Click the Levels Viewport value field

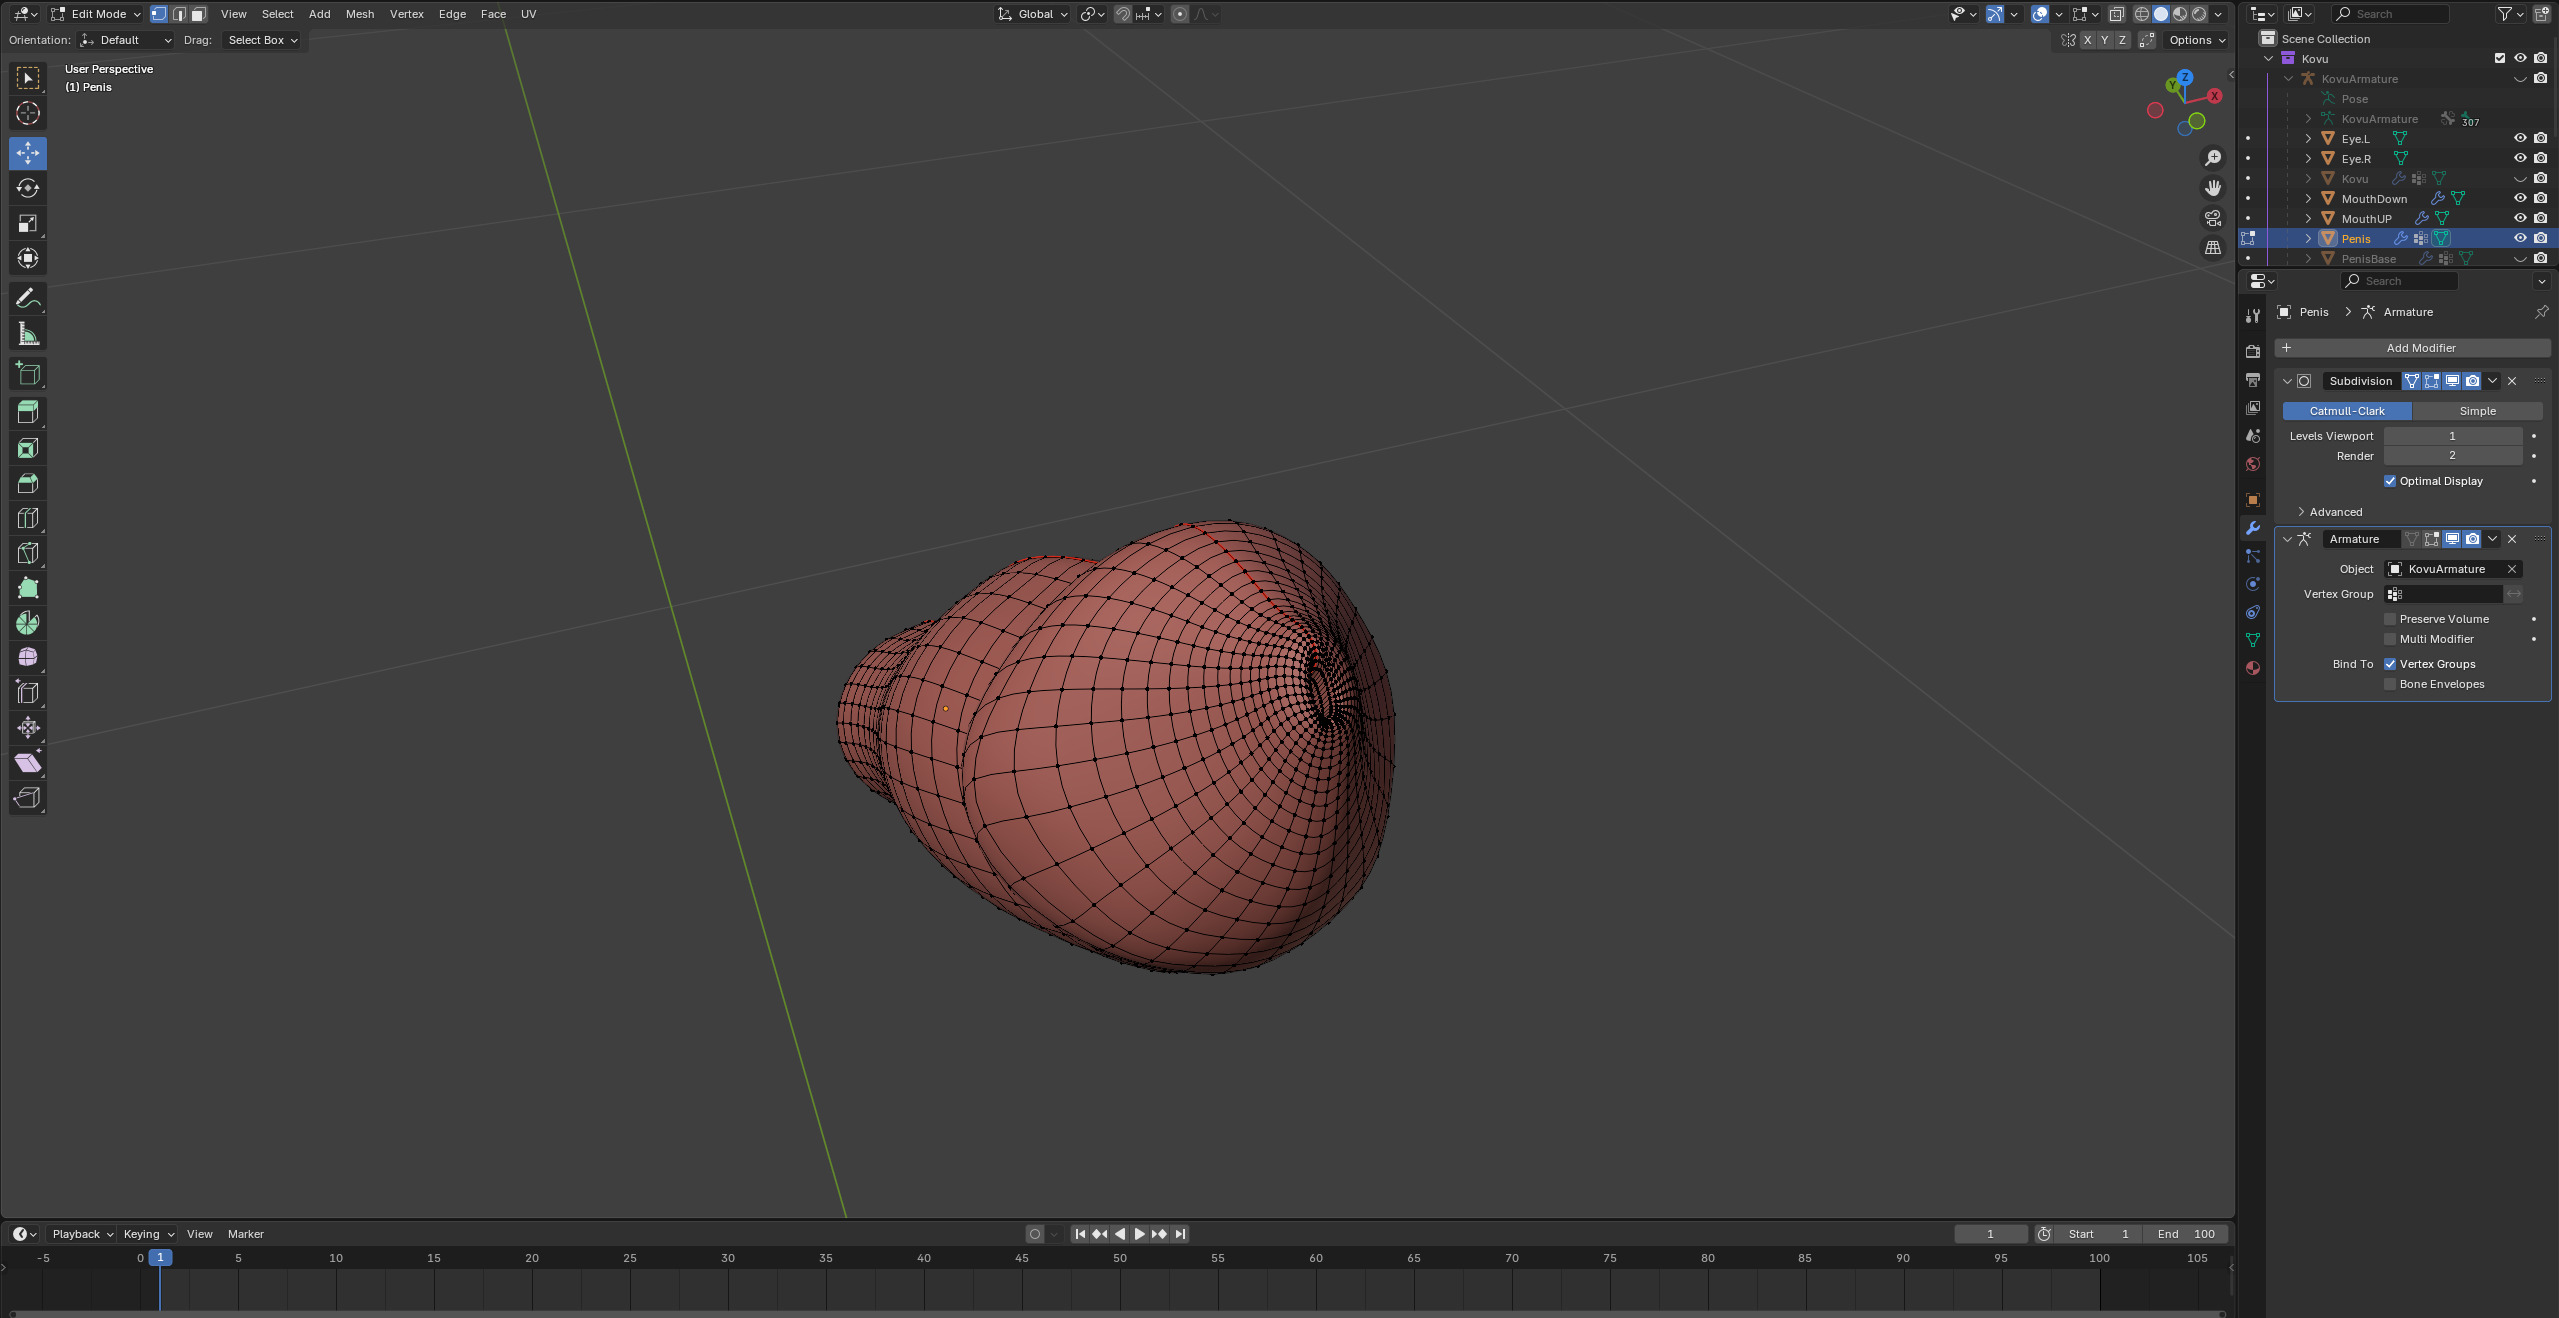tap(2452, 436)
